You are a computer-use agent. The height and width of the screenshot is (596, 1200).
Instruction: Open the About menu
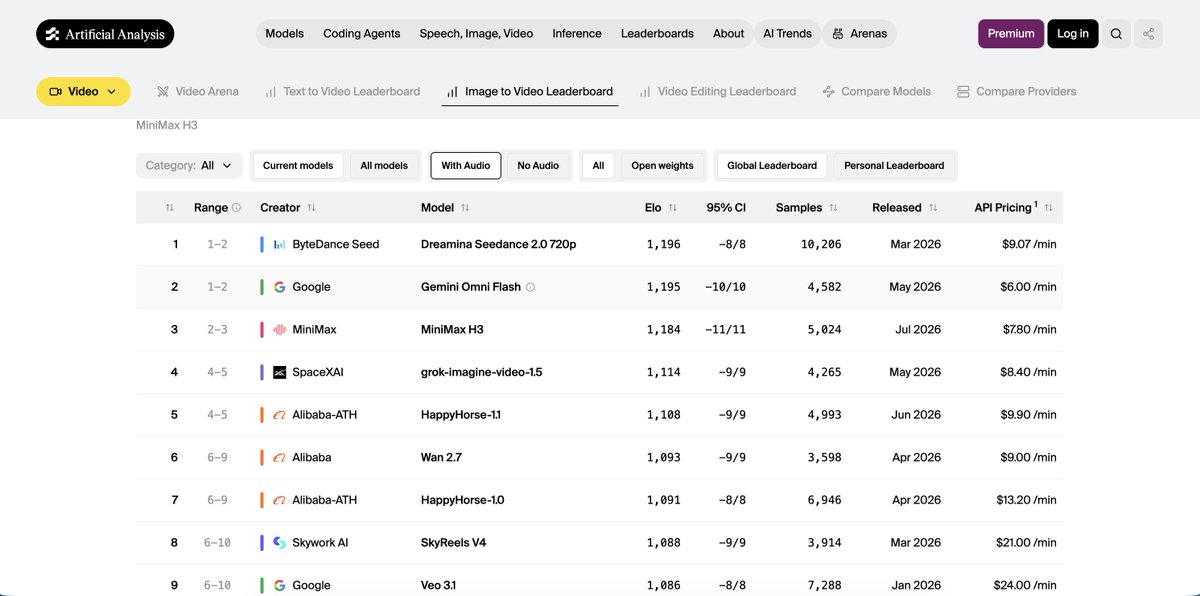coord(728,34)
